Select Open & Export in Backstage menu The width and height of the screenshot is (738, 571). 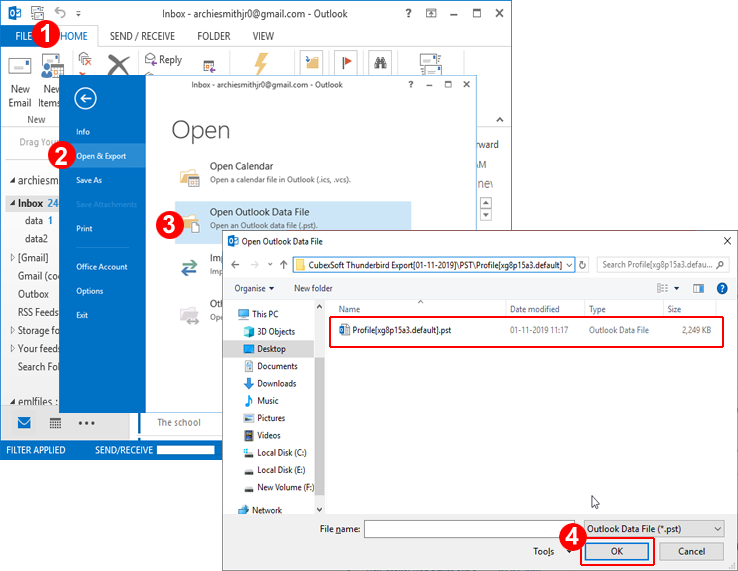[x=101, y=156]
